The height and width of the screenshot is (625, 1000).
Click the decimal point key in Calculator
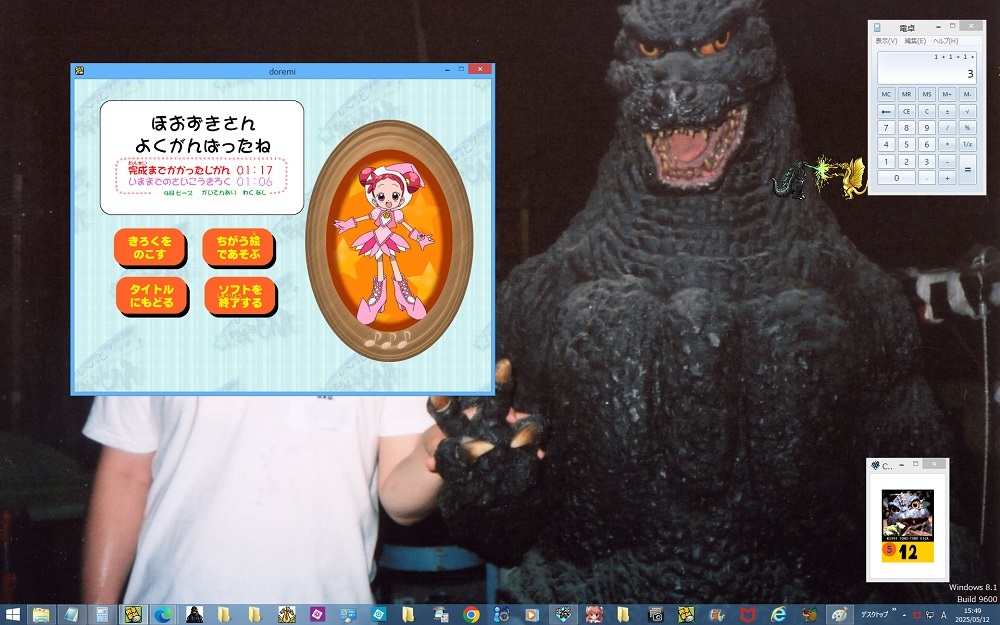[927, 178]
